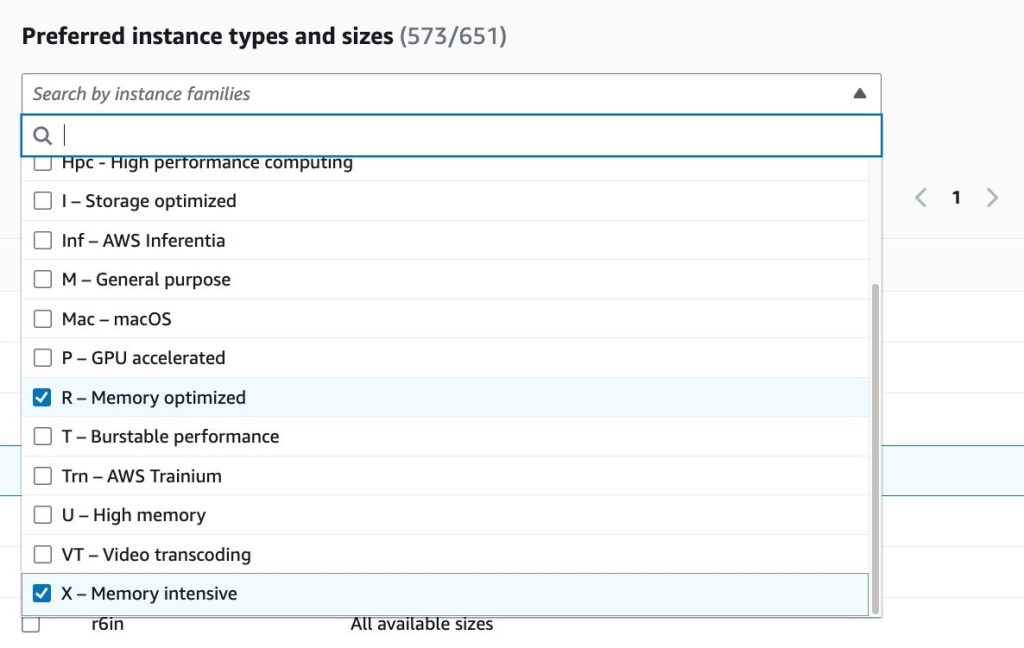Click the r6in instance type text
Image resolution: width=1024 pixels, height=648 pixels.
tap(108, 624)
